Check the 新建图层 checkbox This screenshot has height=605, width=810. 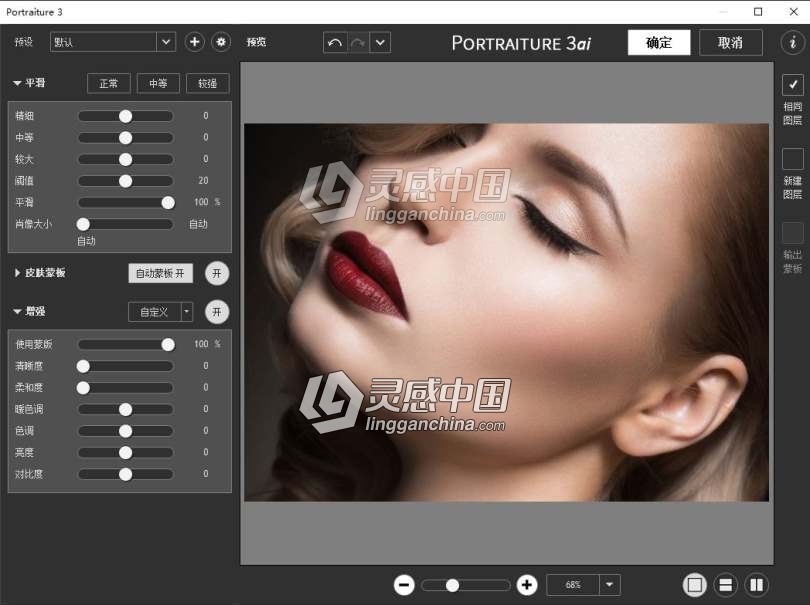[792, 159]
